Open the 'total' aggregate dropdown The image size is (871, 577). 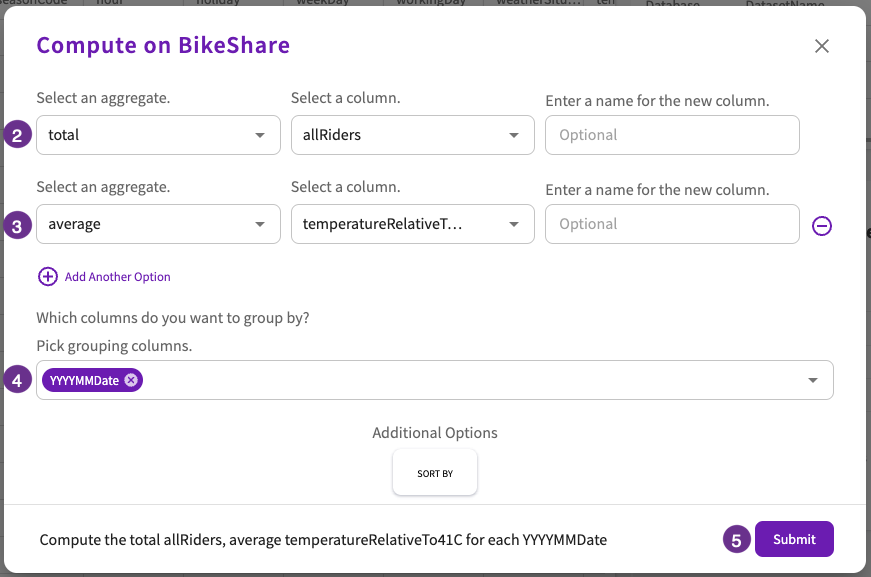tap(158, 135)
